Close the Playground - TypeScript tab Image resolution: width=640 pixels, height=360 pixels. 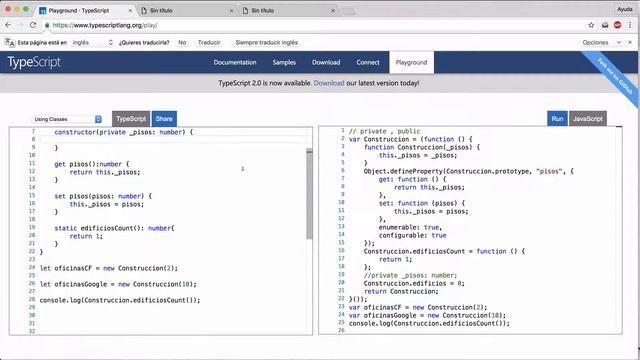(x=130, y=11)
